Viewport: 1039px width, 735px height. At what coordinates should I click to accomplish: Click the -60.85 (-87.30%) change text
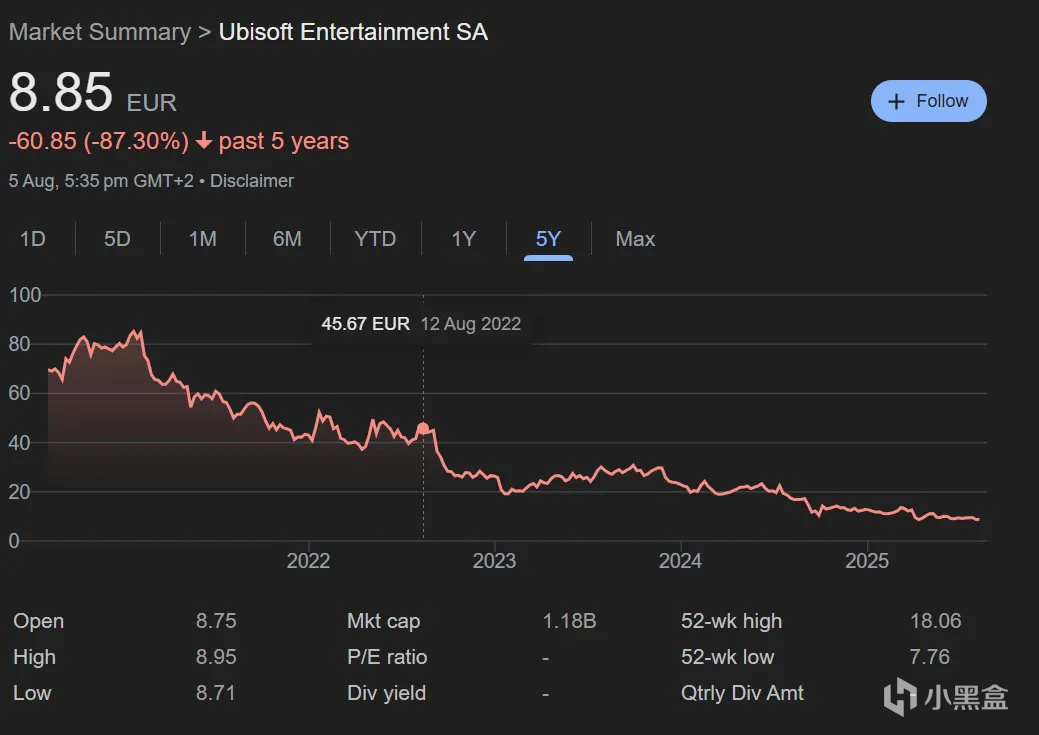tap(99, 141)
